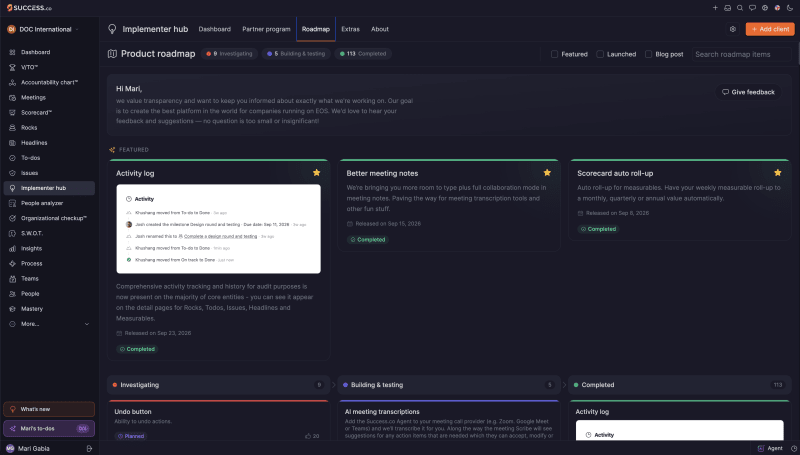
Task: Open People in the sidebar
Action: (49, 293)
